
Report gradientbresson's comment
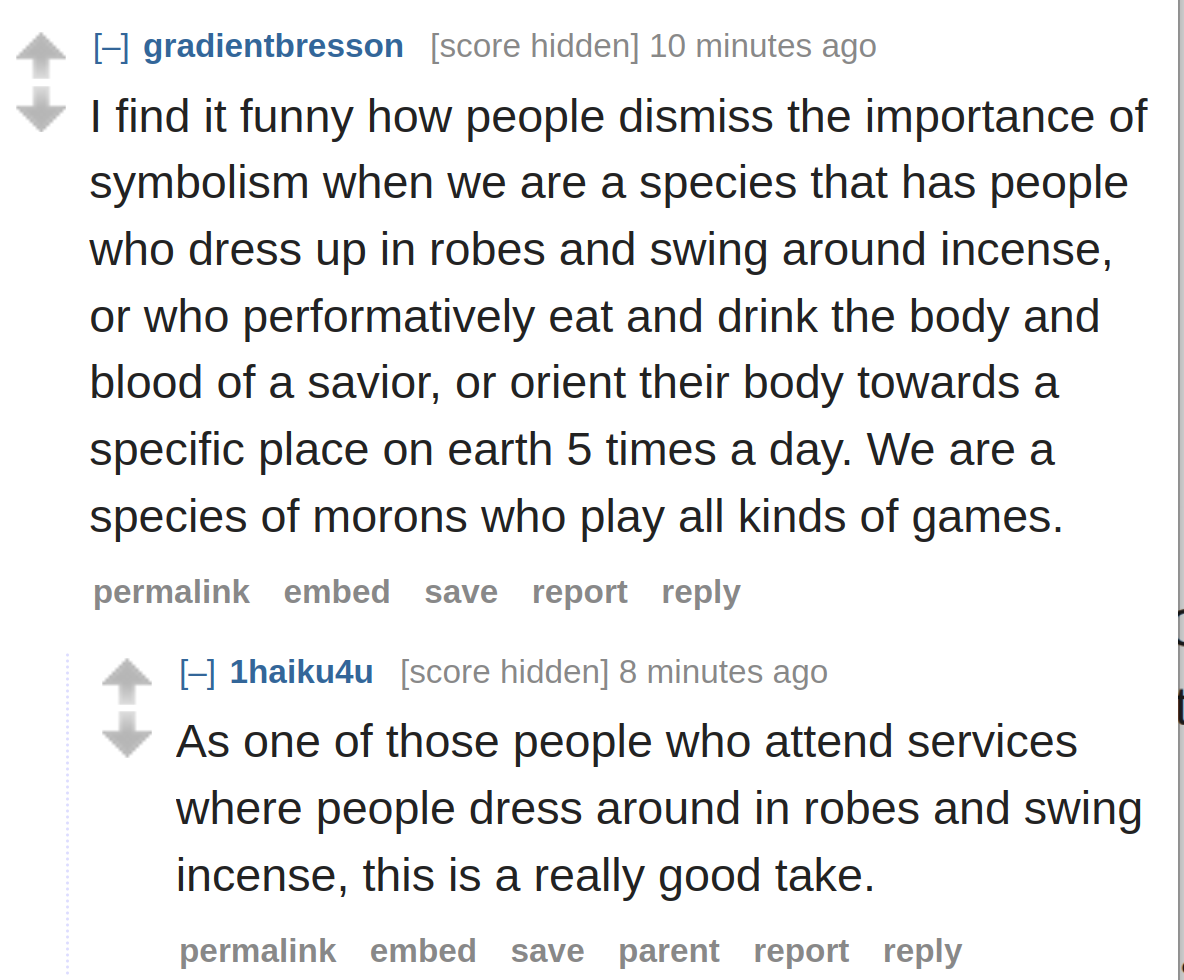pyautogui.click(x=580, y=593)
